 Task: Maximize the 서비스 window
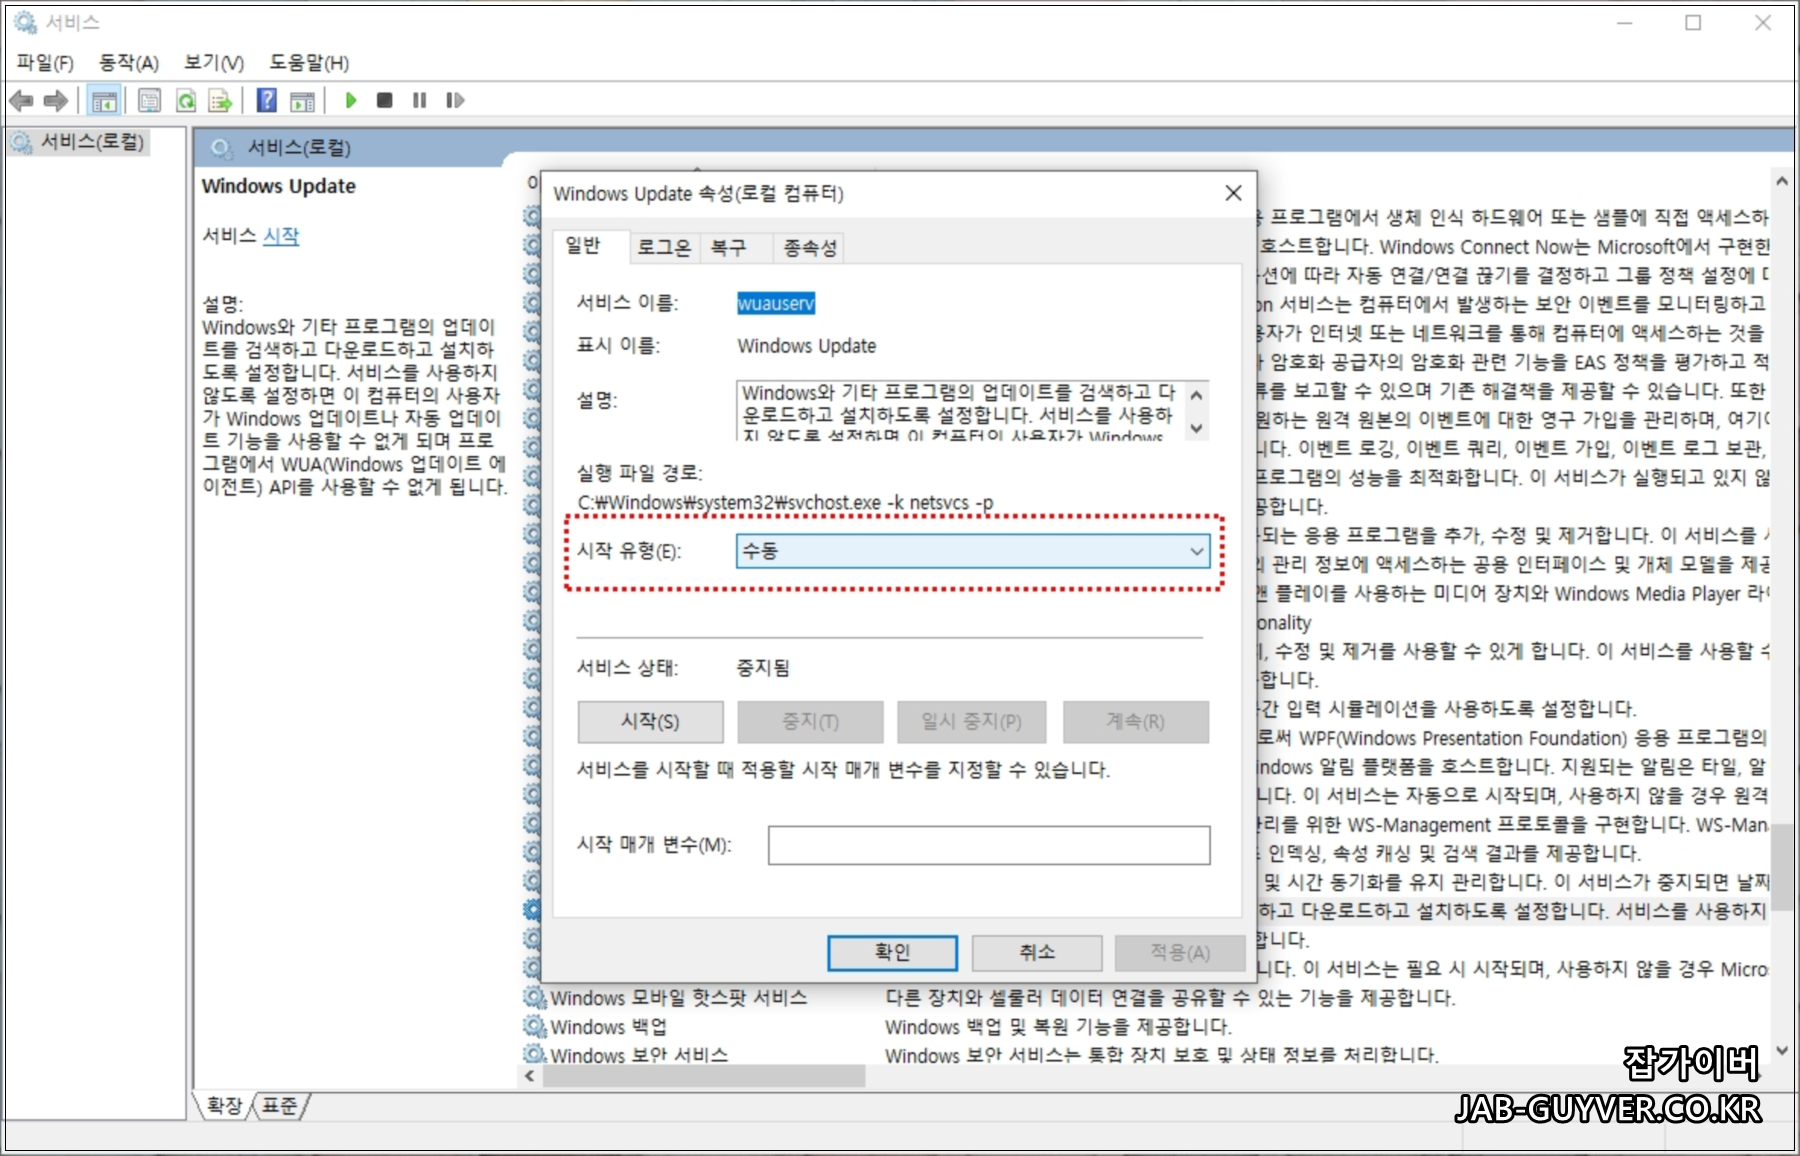pos(1693,22)
